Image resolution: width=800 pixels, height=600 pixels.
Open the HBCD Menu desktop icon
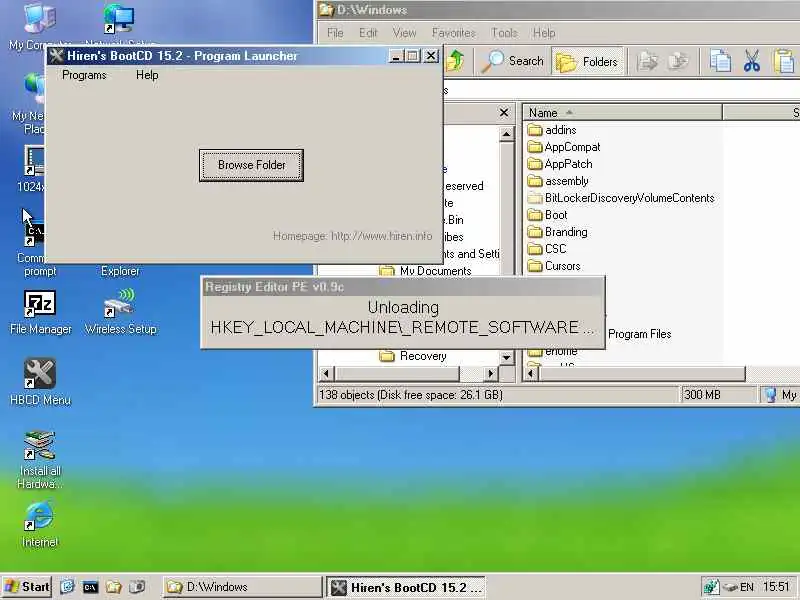40,383
